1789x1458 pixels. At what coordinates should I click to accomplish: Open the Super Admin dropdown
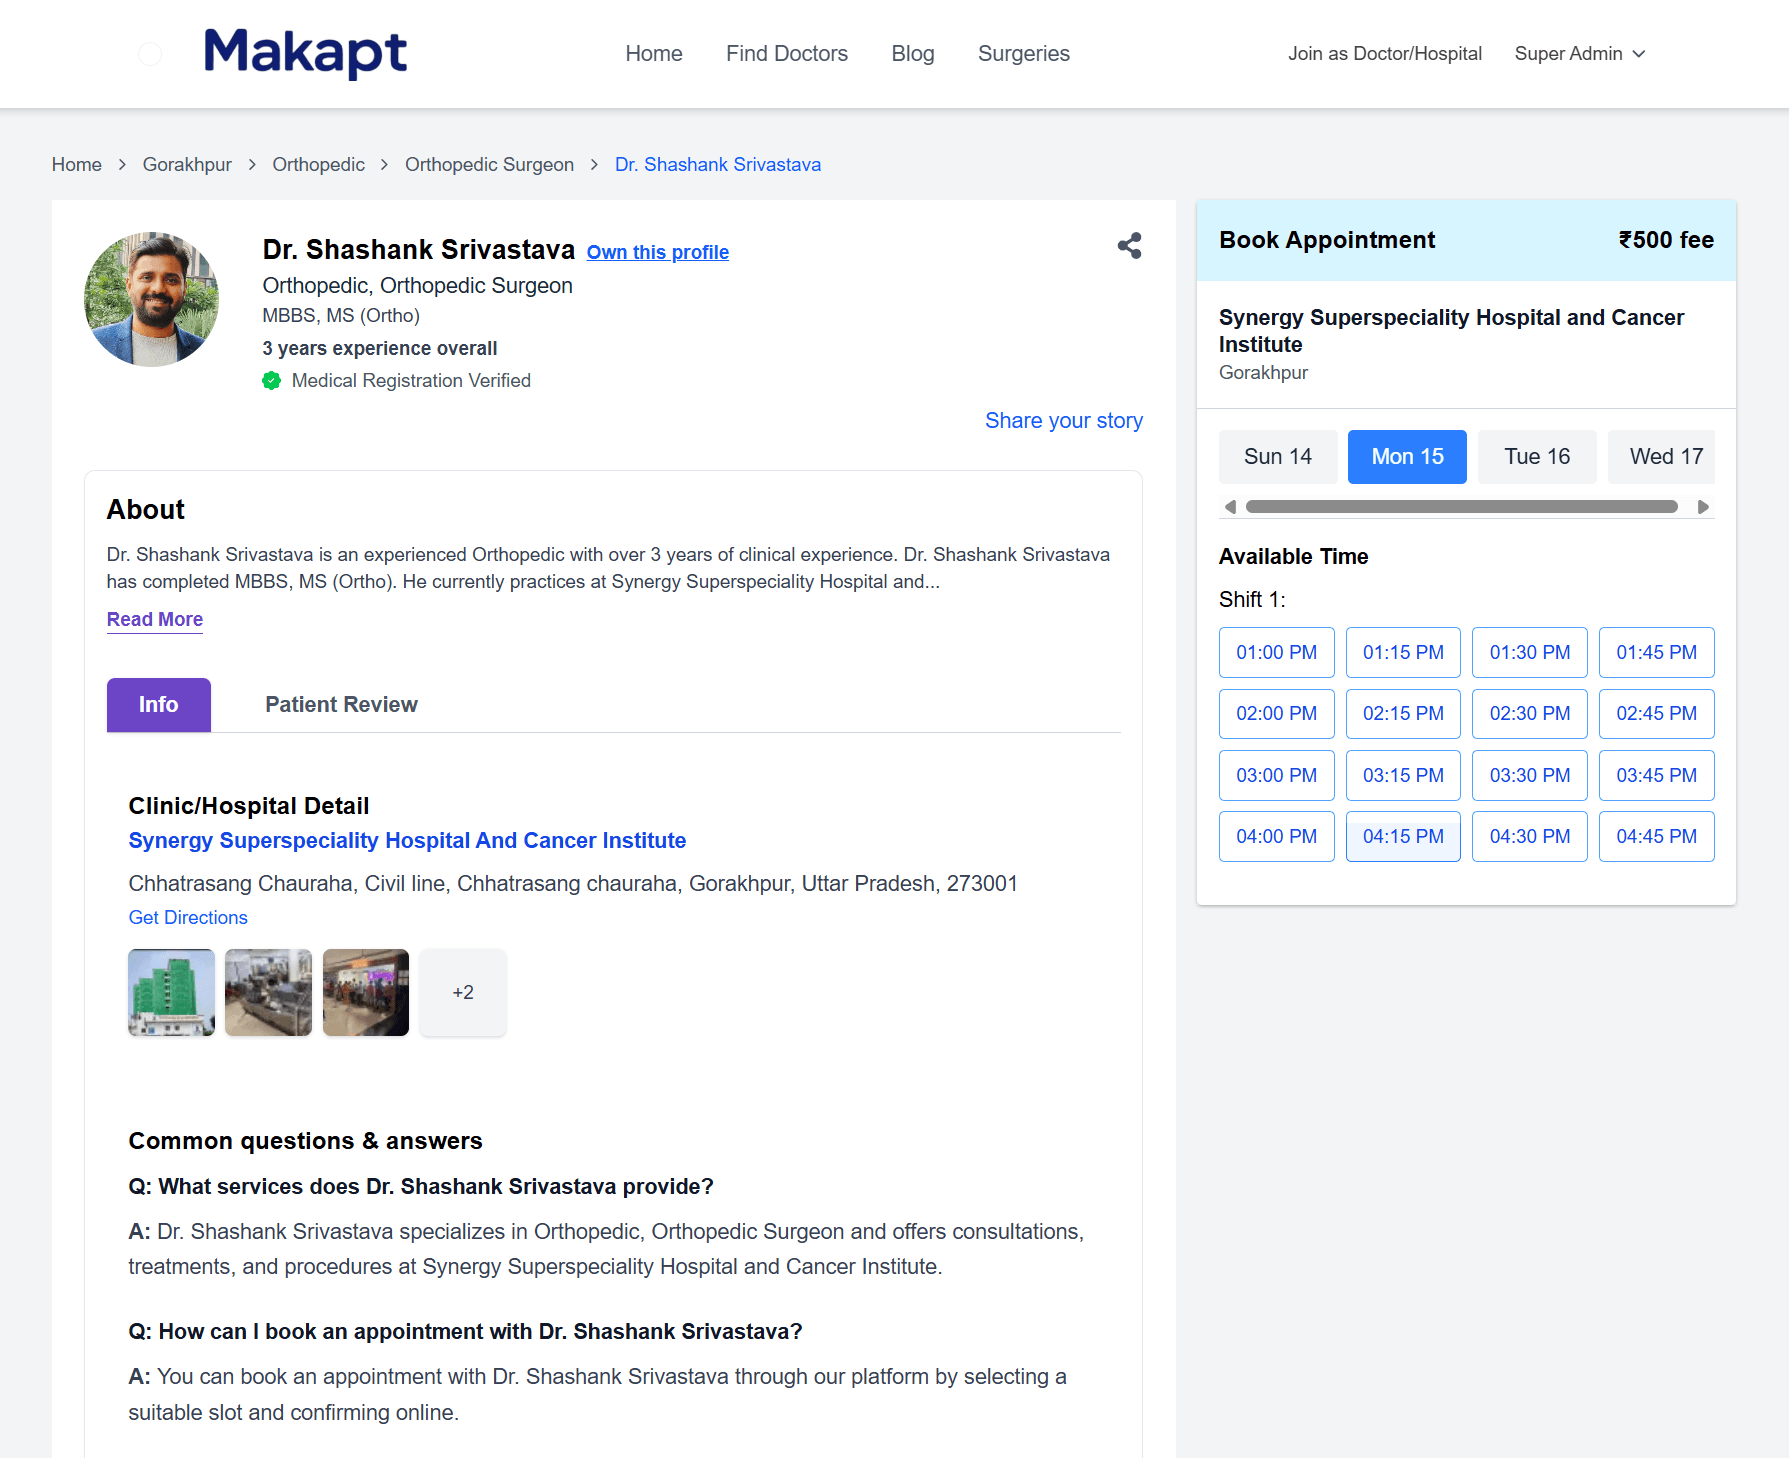[1579, 53]
